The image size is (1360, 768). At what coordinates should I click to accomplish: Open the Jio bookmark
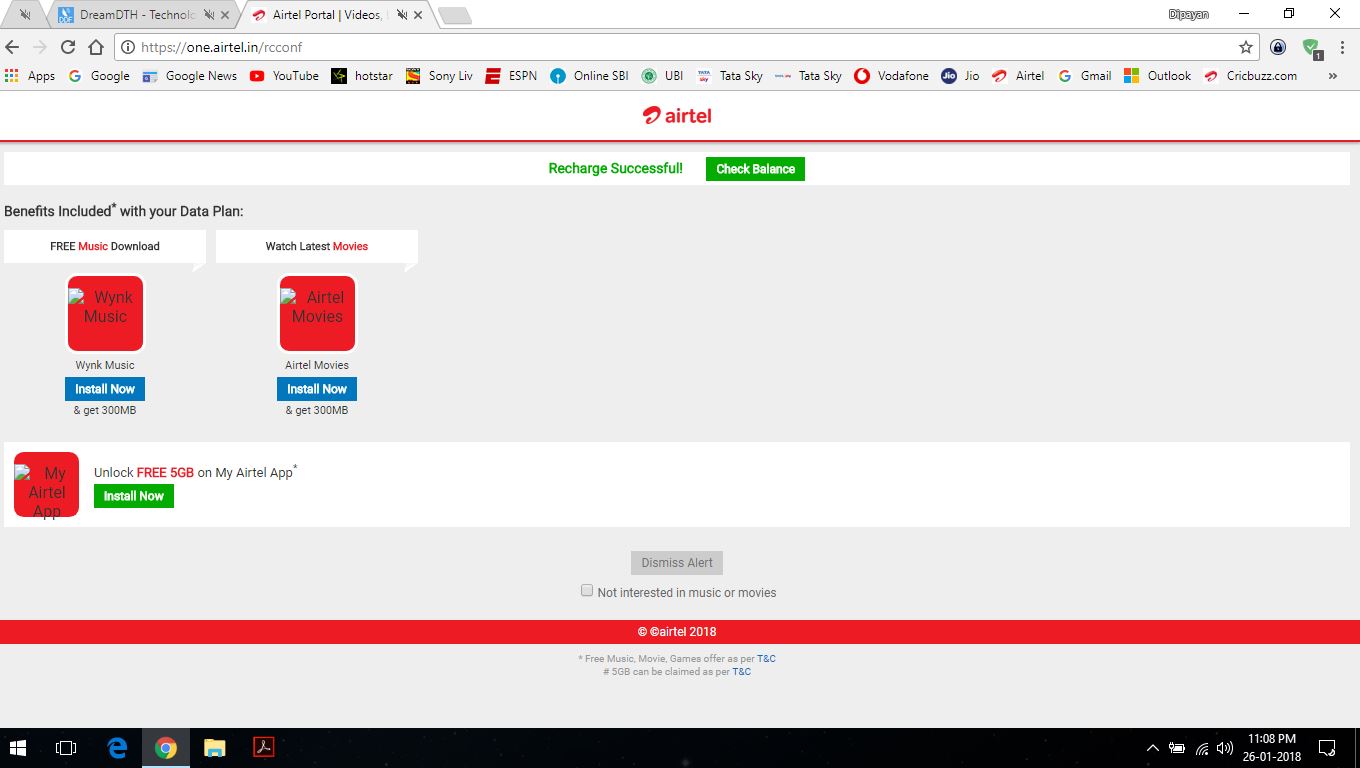961,76
